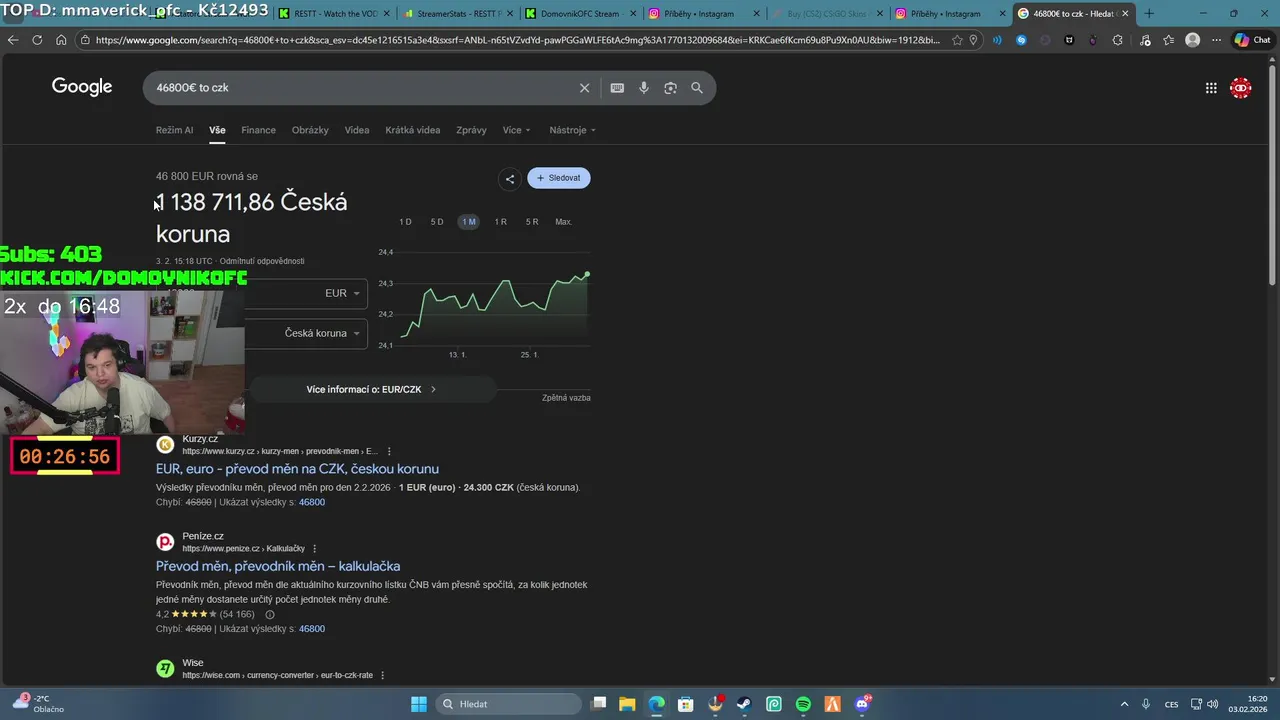This screenshot has height=720, width=1280.
Task: Click the Odmítnutí odpovědnosti disclaimer link
Action: (262, 261)
